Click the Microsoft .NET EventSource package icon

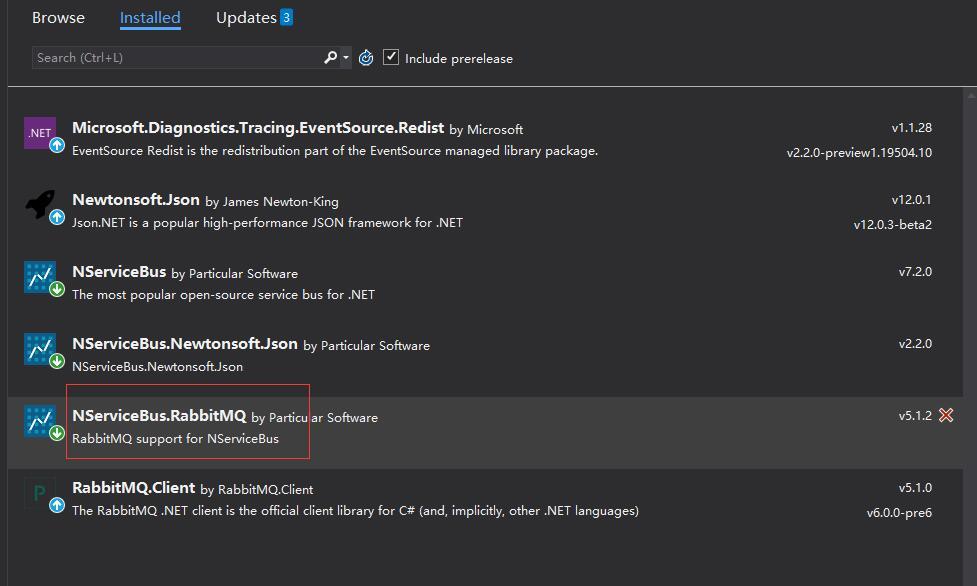(x=40, y=133)
